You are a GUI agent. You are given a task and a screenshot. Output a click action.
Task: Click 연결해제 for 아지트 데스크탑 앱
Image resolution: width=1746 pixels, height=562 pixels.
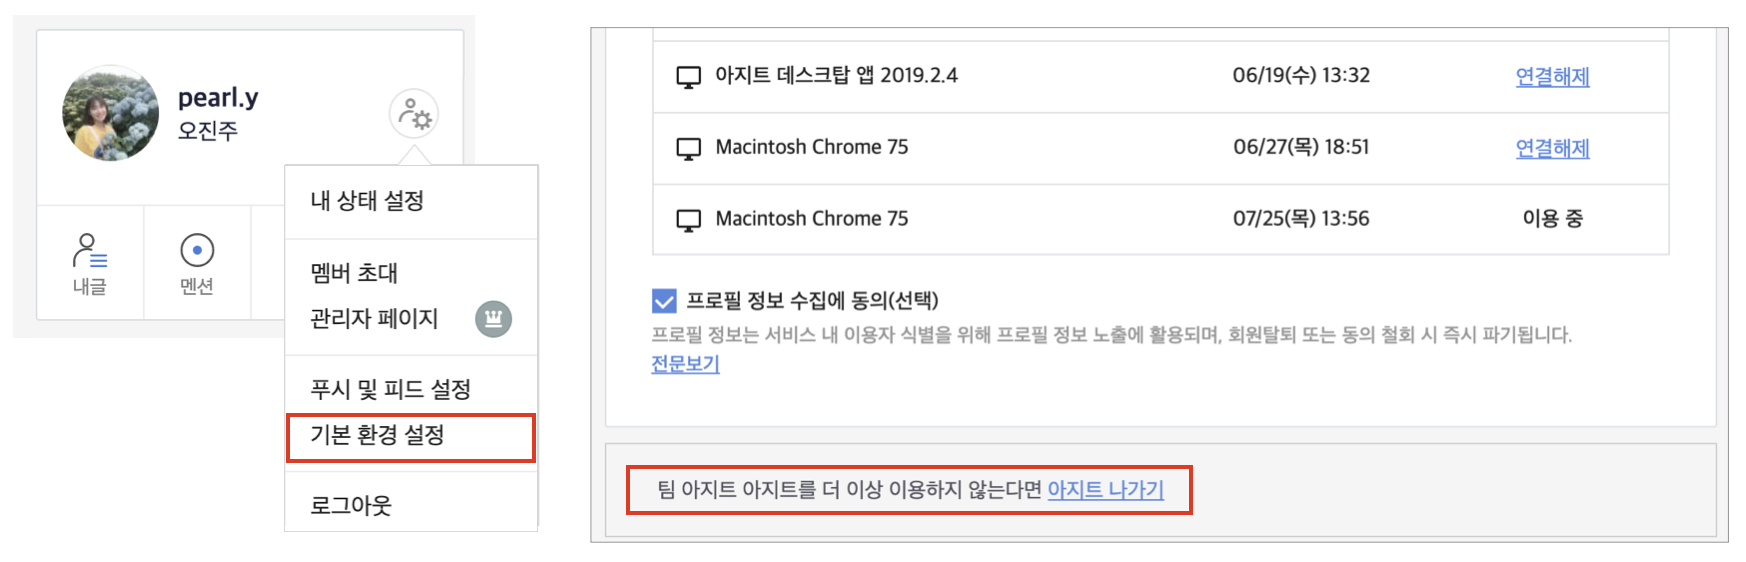click(x=1552, y=76)
